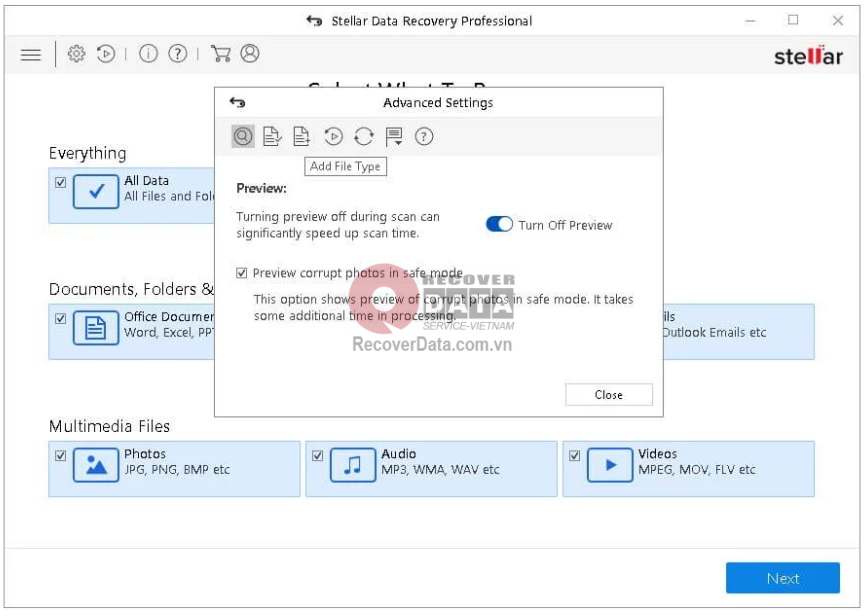Open the user account icon
The height and width of the screenshot is (616, 866).
(250, 54)
